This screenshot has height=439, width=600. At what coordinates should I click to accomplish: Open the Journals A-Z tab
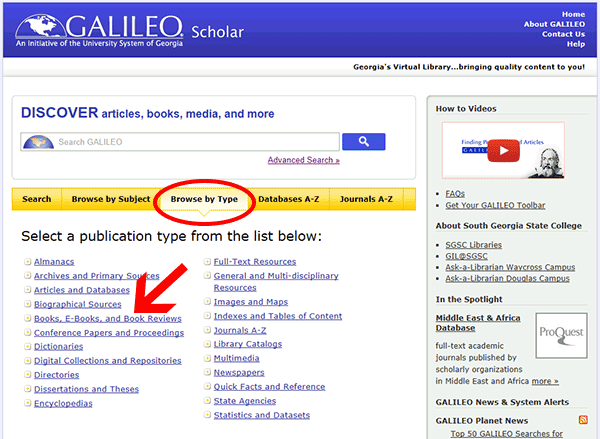point(370,199)
